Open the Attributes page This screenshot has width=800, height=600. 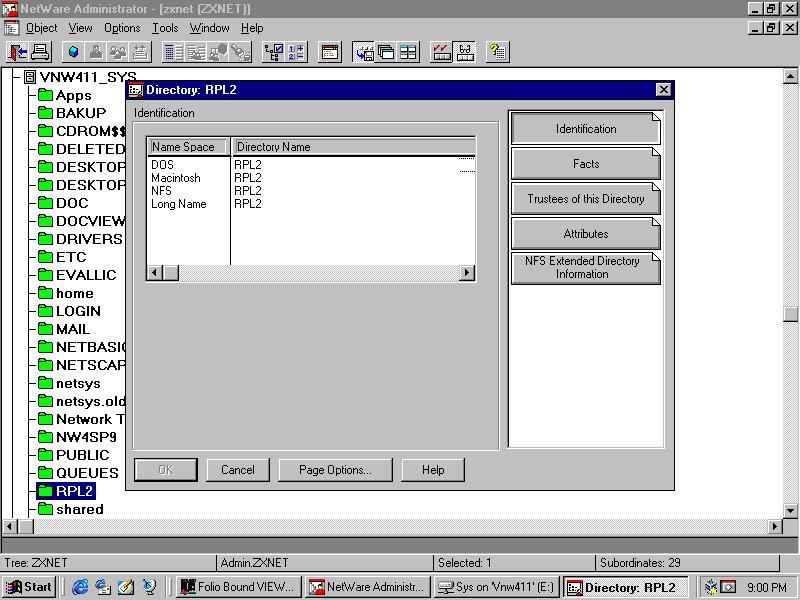point(586,234)
